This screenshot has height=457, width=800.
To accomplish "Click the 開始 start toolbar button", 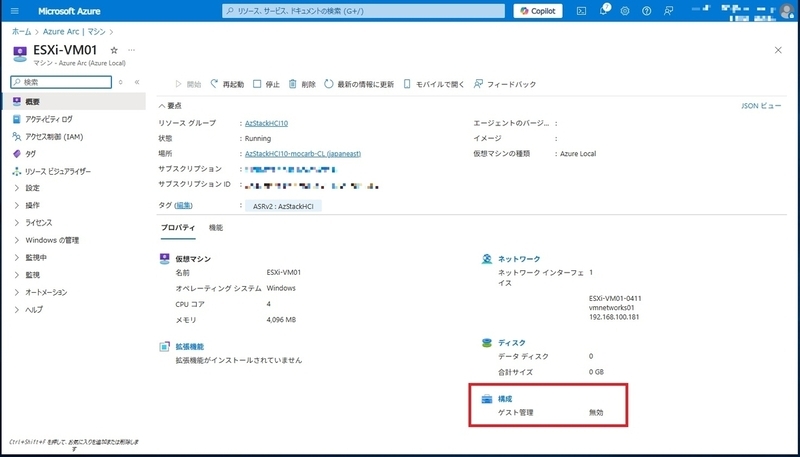I will pos(188,84).
